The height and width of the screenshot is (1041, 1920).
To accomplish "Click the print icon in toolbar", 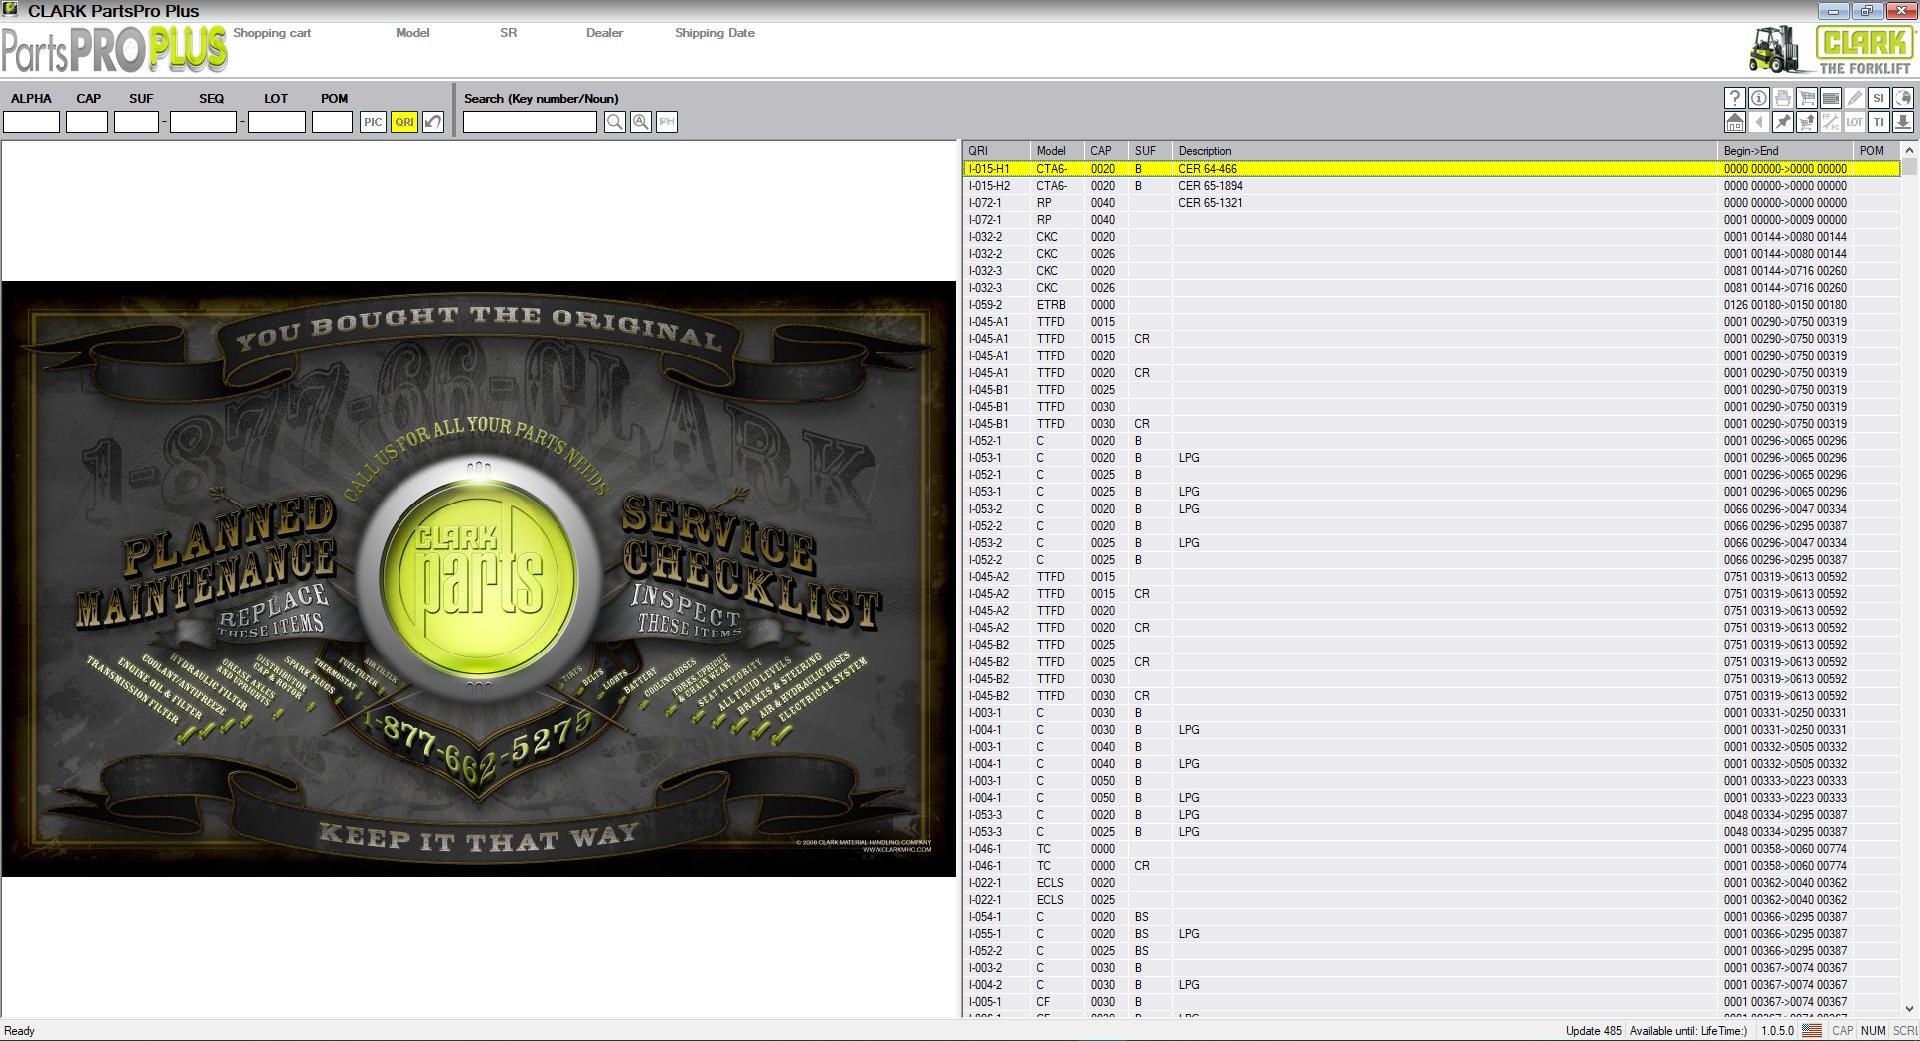I will point(1782,98).
